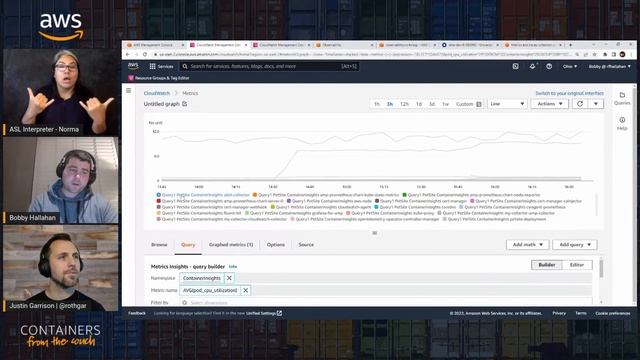This screenshot has height=360, width=640.
Task: Click Switch to your original interface
Action: coord(569,93)
